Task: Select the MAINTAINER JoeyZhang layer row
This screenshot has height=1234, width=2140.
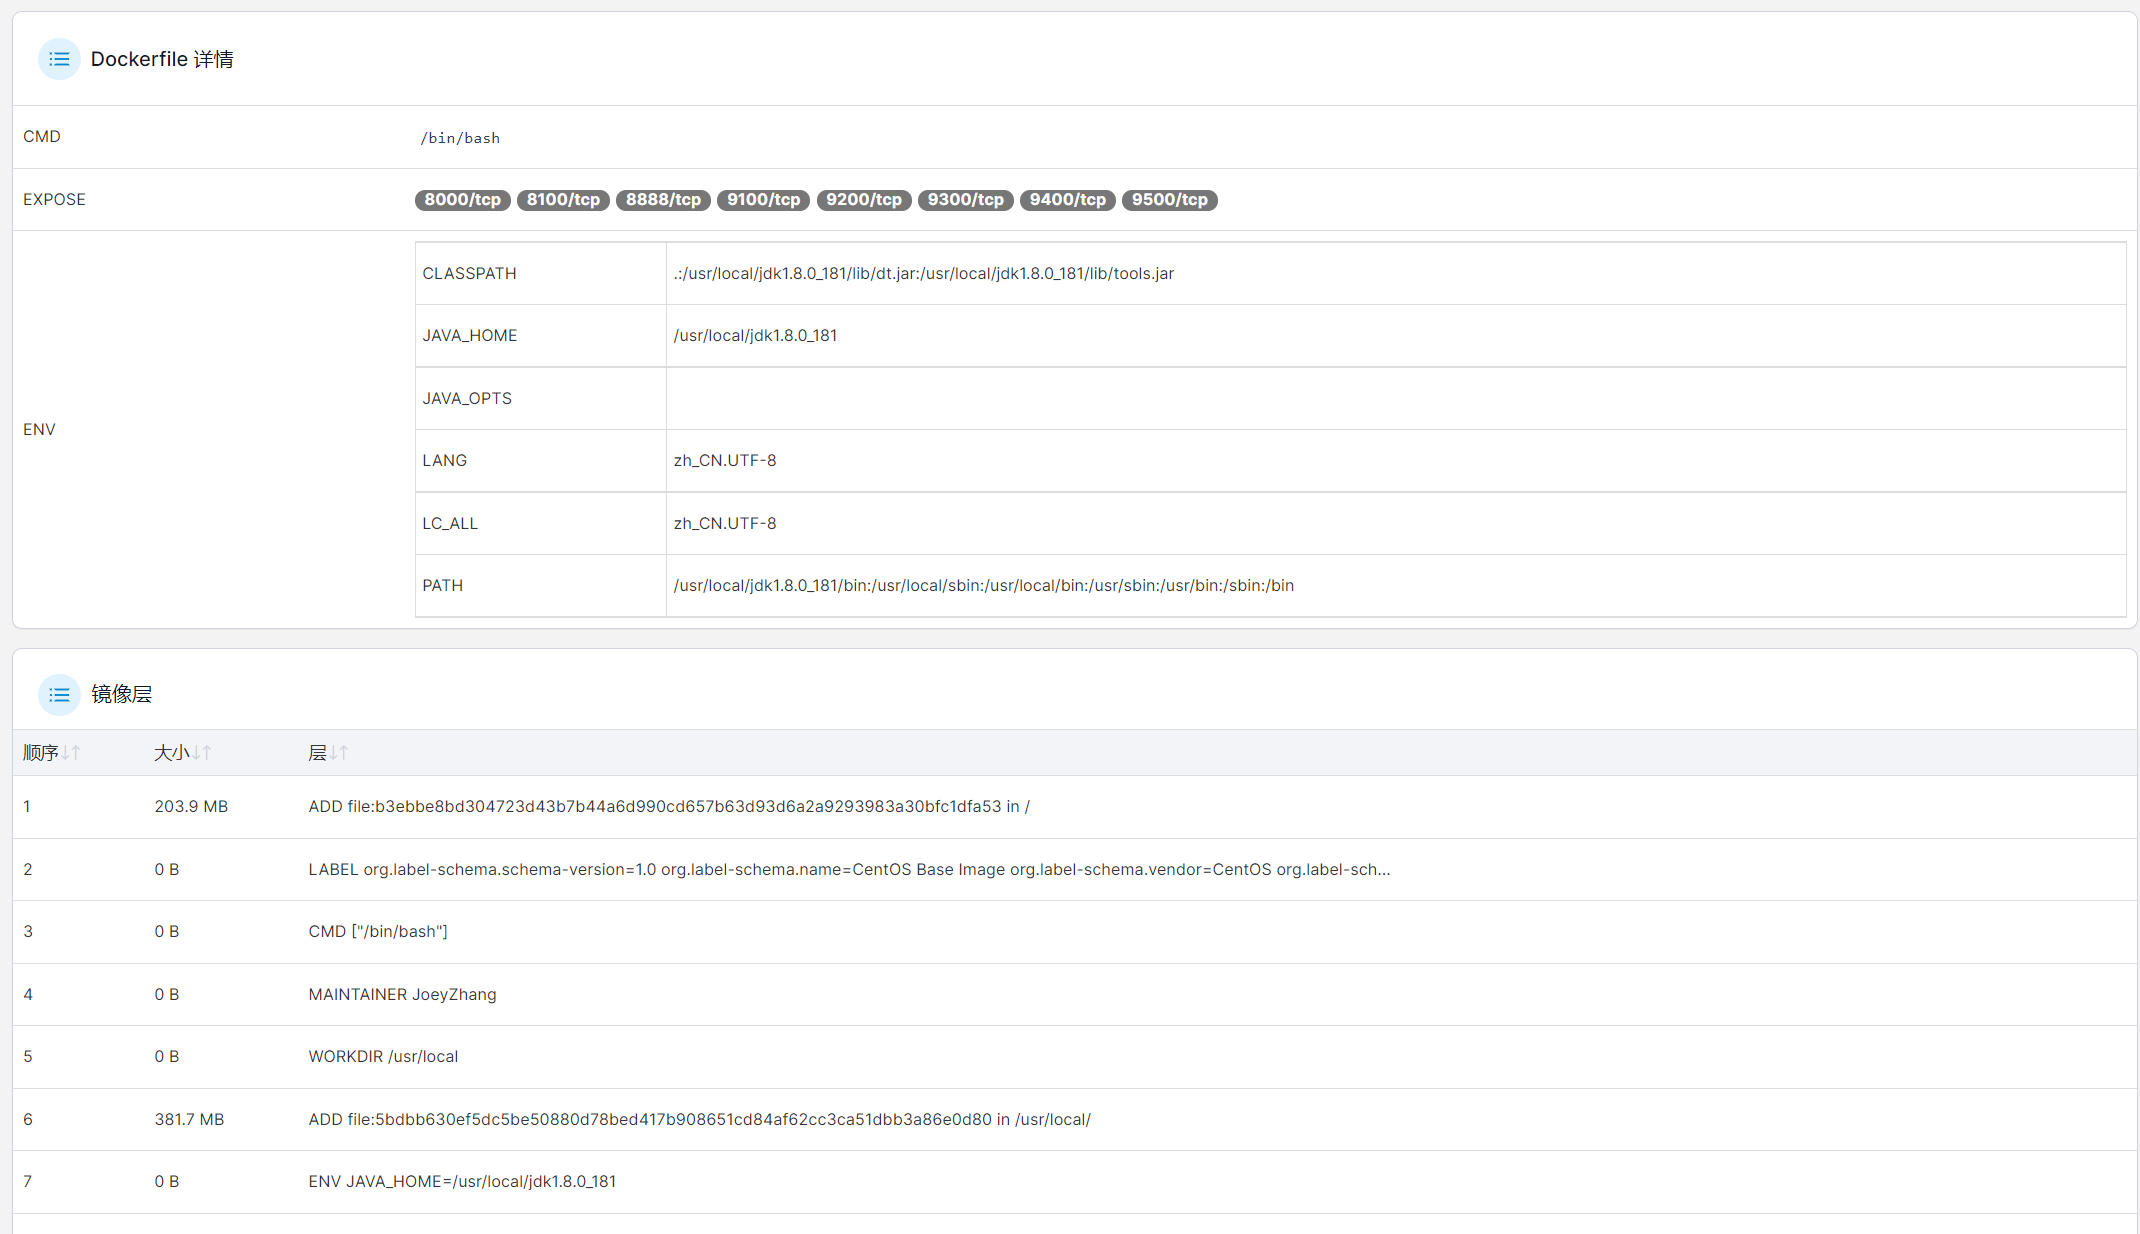Action: (402, 995)
